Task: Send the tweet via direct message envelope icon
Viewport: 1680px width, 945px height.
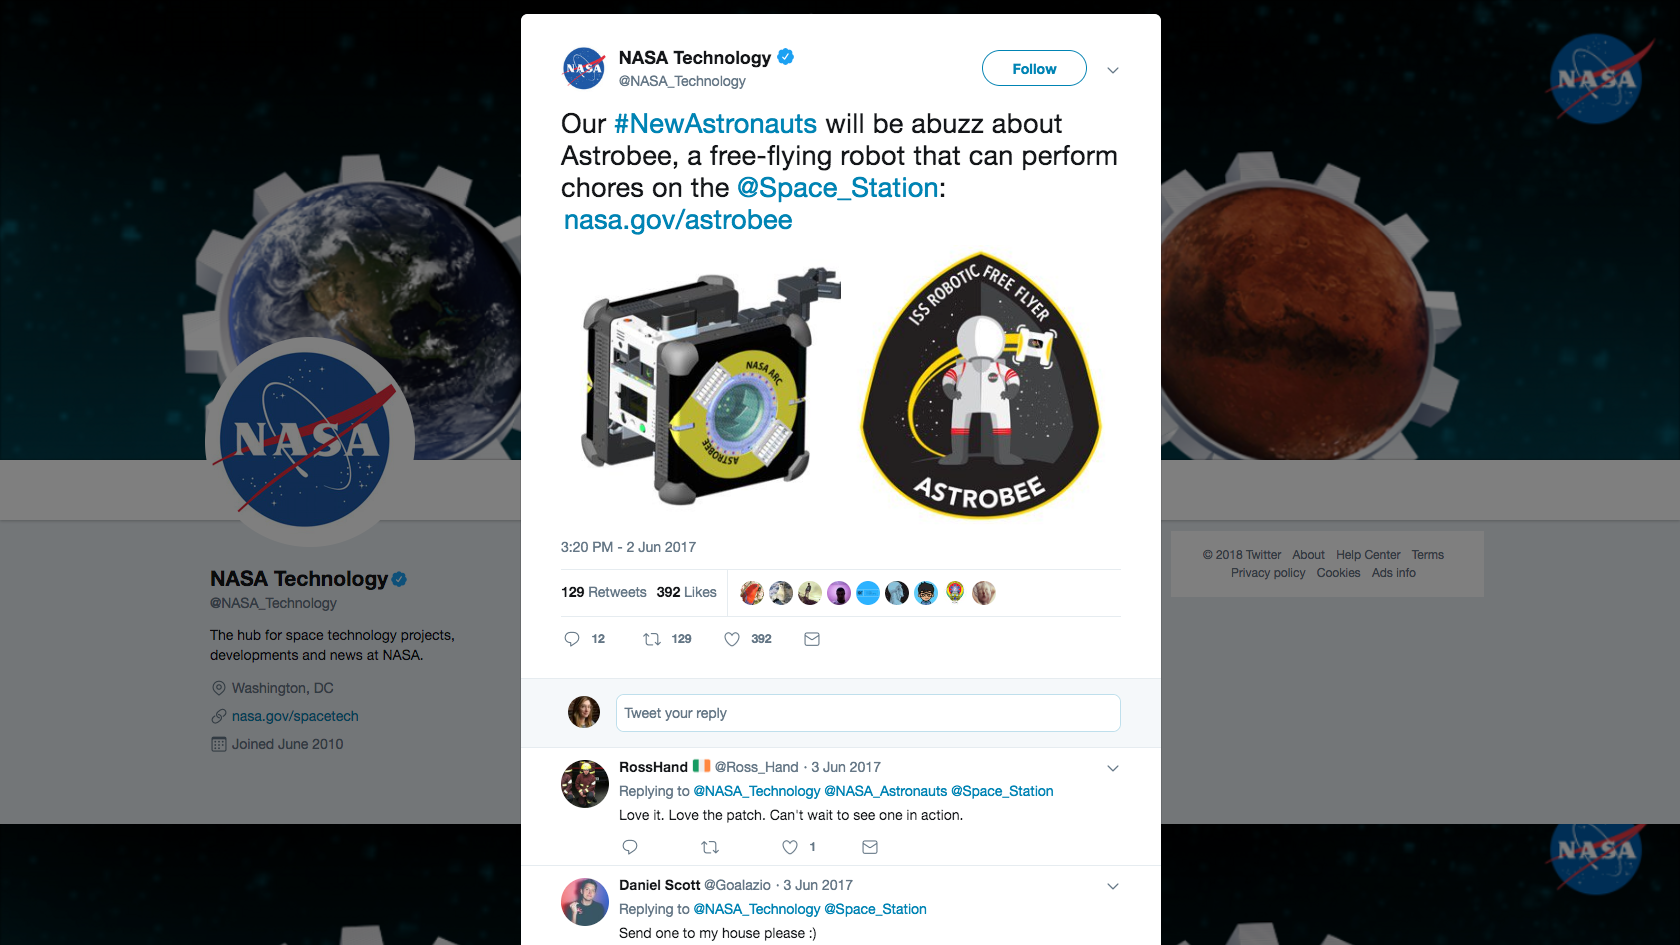Action: [x=812, y=639]
